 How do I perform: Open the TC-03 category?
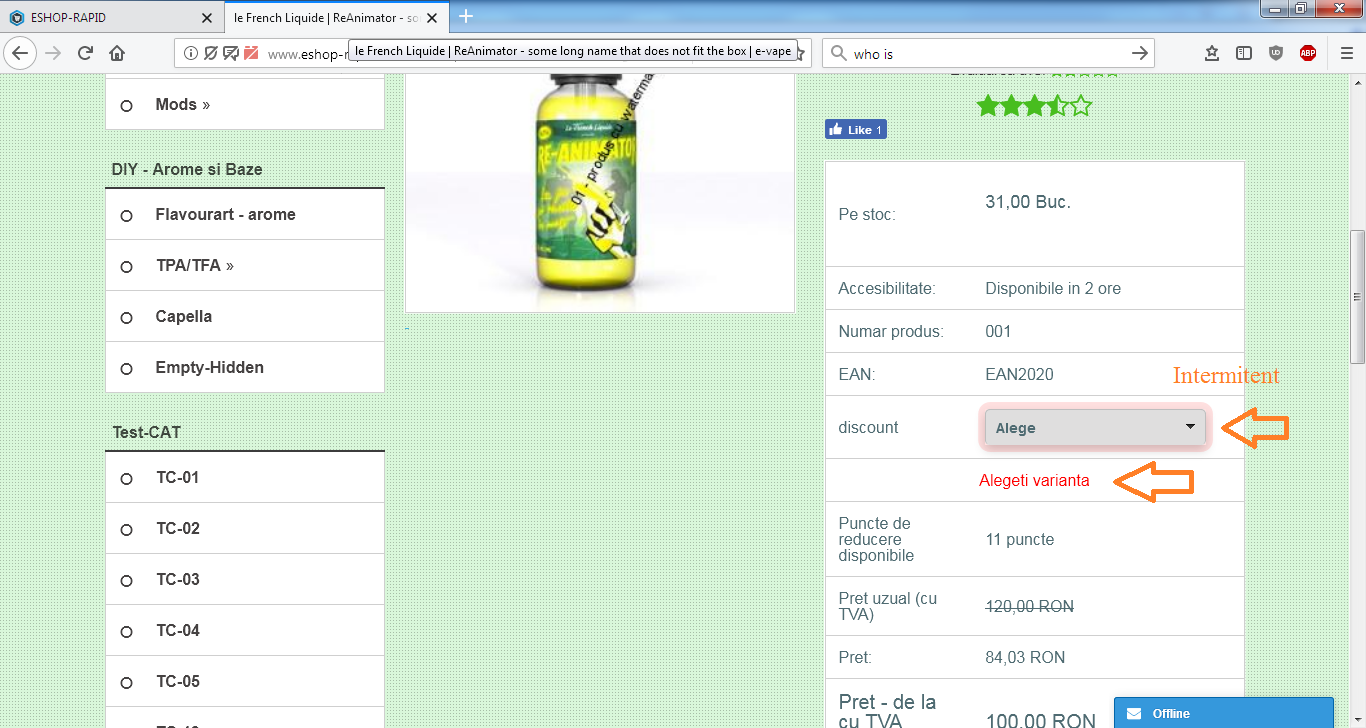pyautogui.click(x=178, y=579)
